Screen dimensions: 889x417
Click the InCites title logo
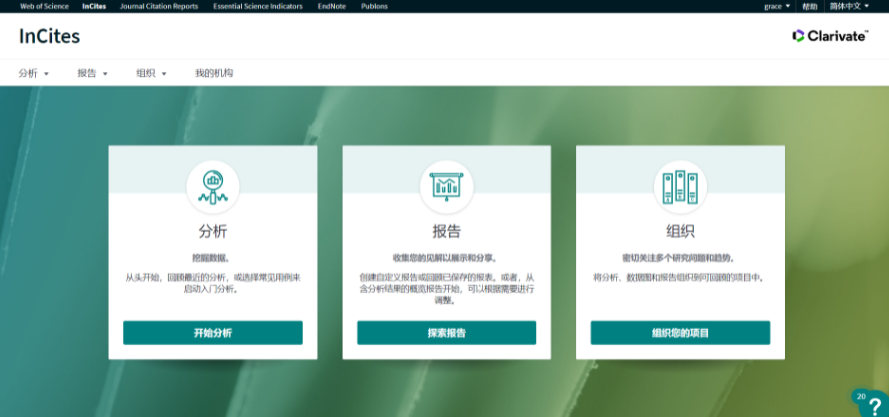tap(49, 36)
